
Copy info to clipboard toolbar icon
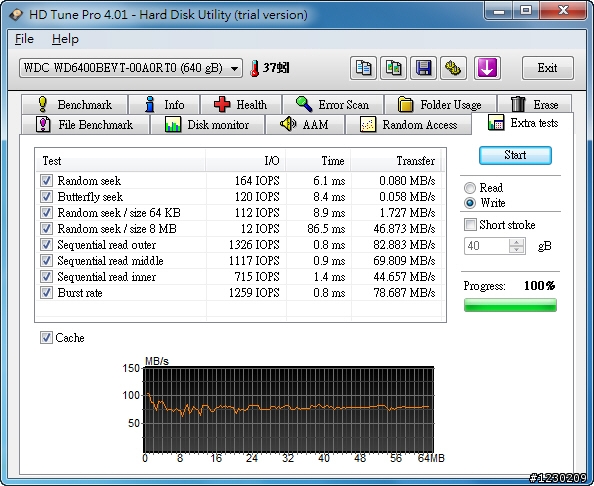[x=363, y=68]
